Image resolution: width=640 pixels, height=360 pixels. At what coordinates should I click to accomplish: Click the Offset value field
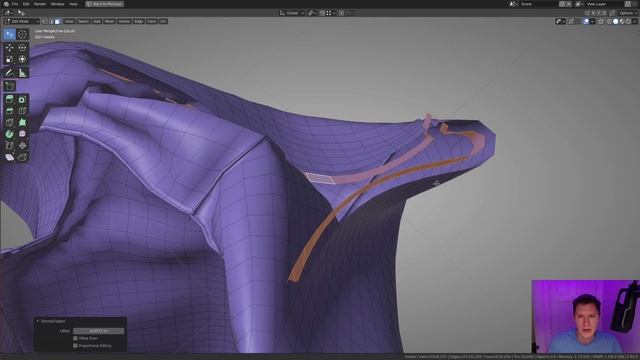[98, 331]
